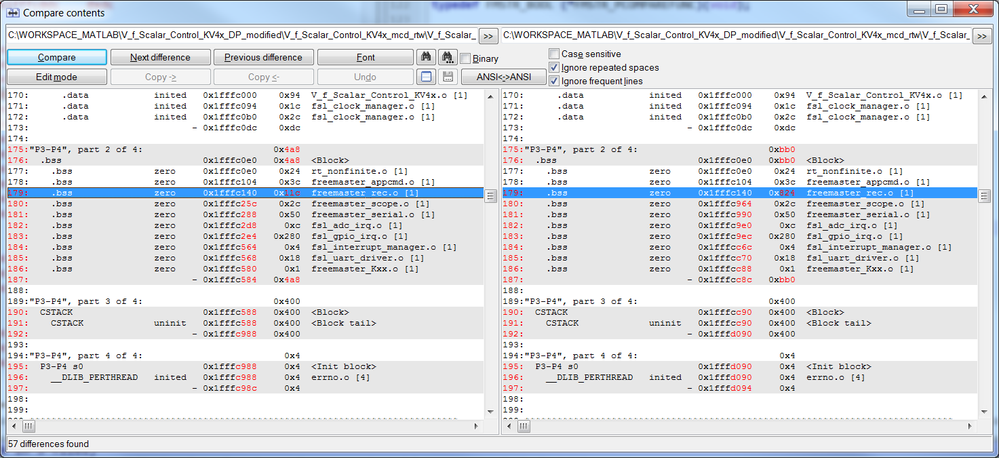
Task: Click the right file path field
Action: click(736, 36)
